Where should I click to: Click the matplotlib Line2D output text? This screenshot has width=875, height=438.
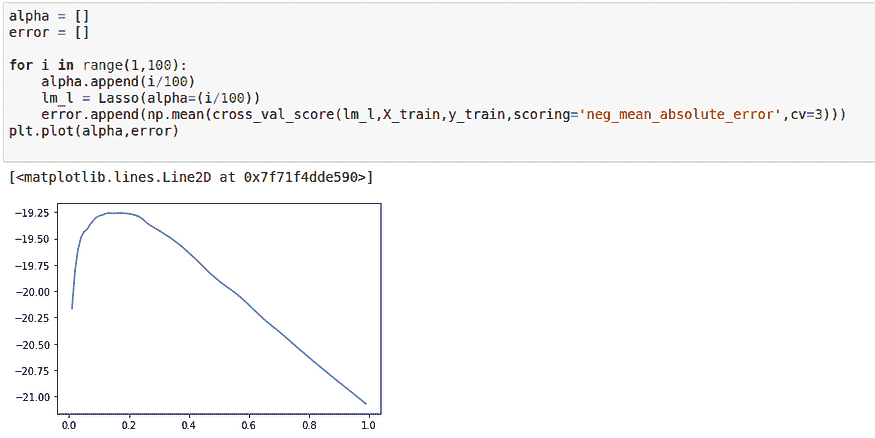(191, 177)
